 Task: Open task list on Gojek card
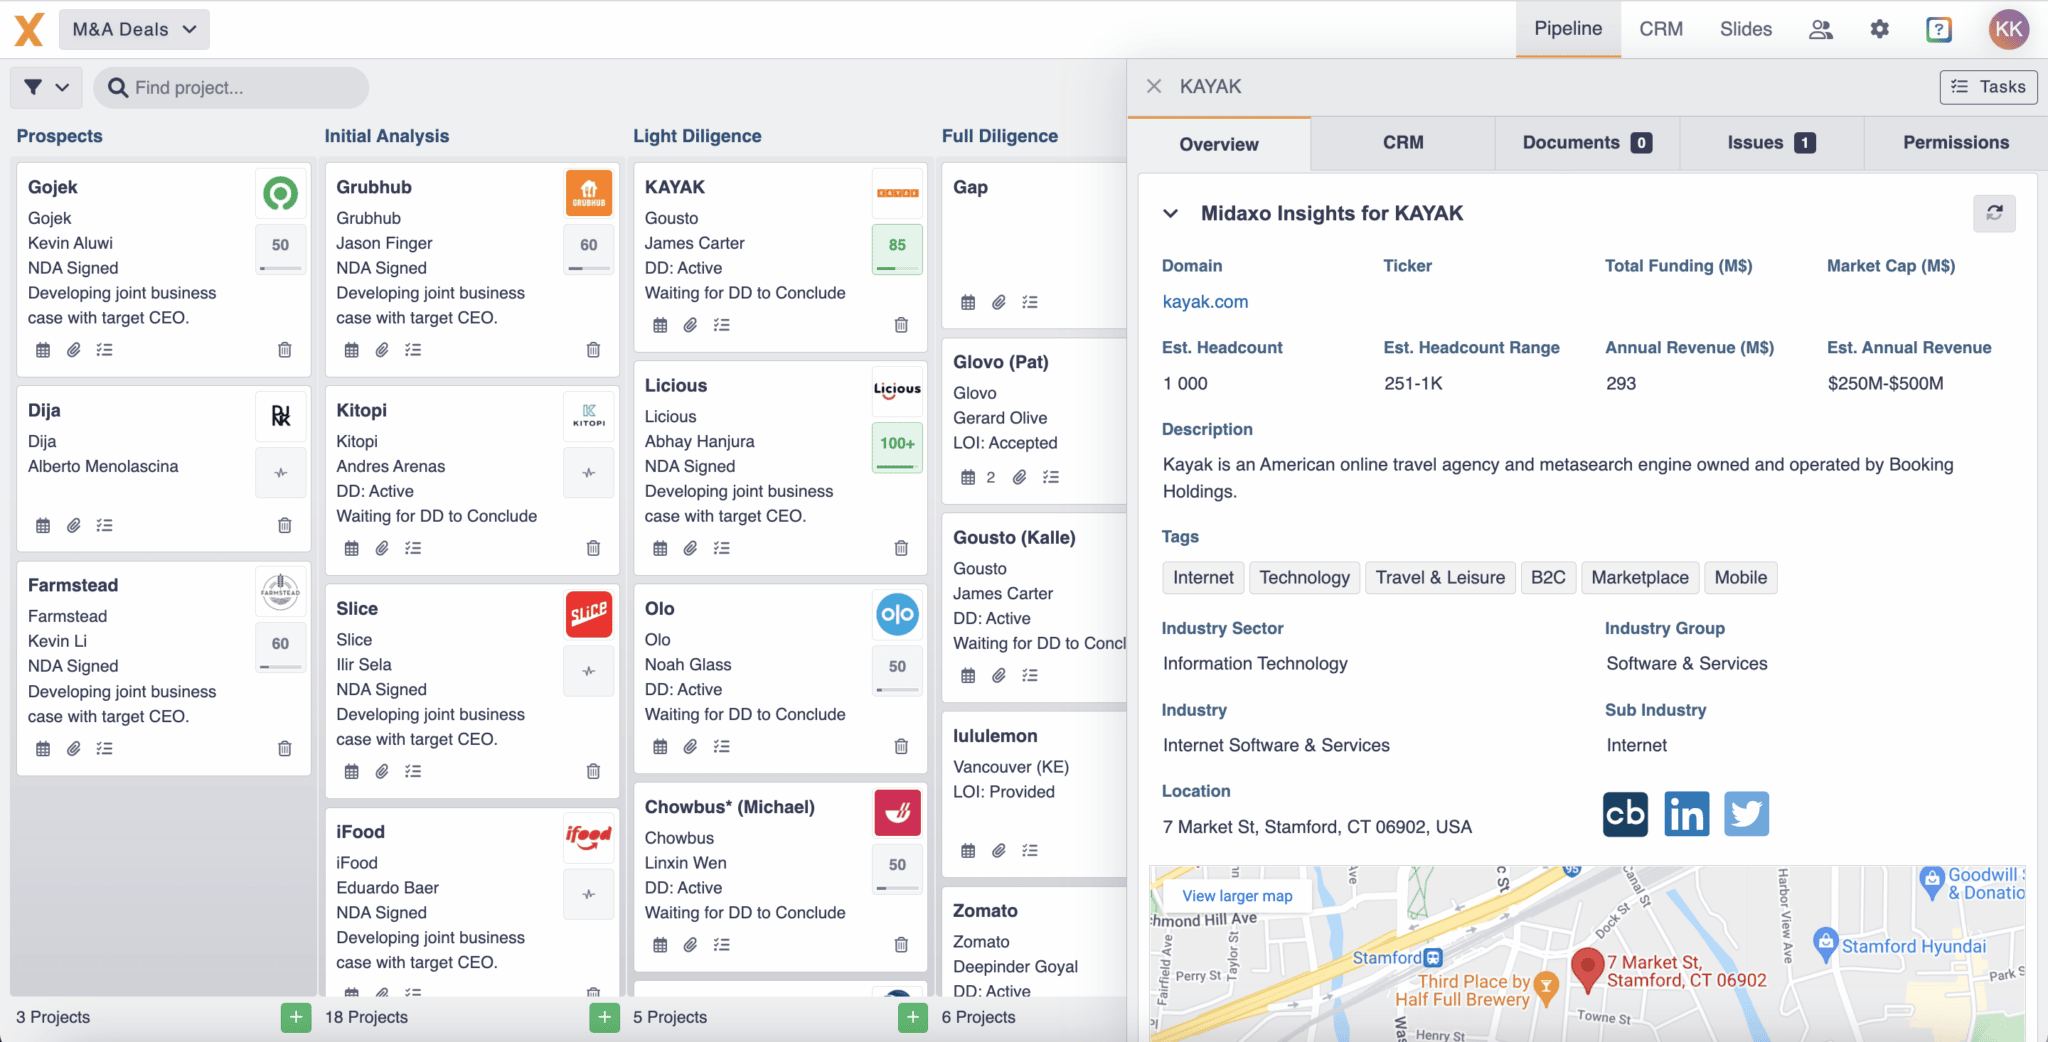[x=105, y=350]
